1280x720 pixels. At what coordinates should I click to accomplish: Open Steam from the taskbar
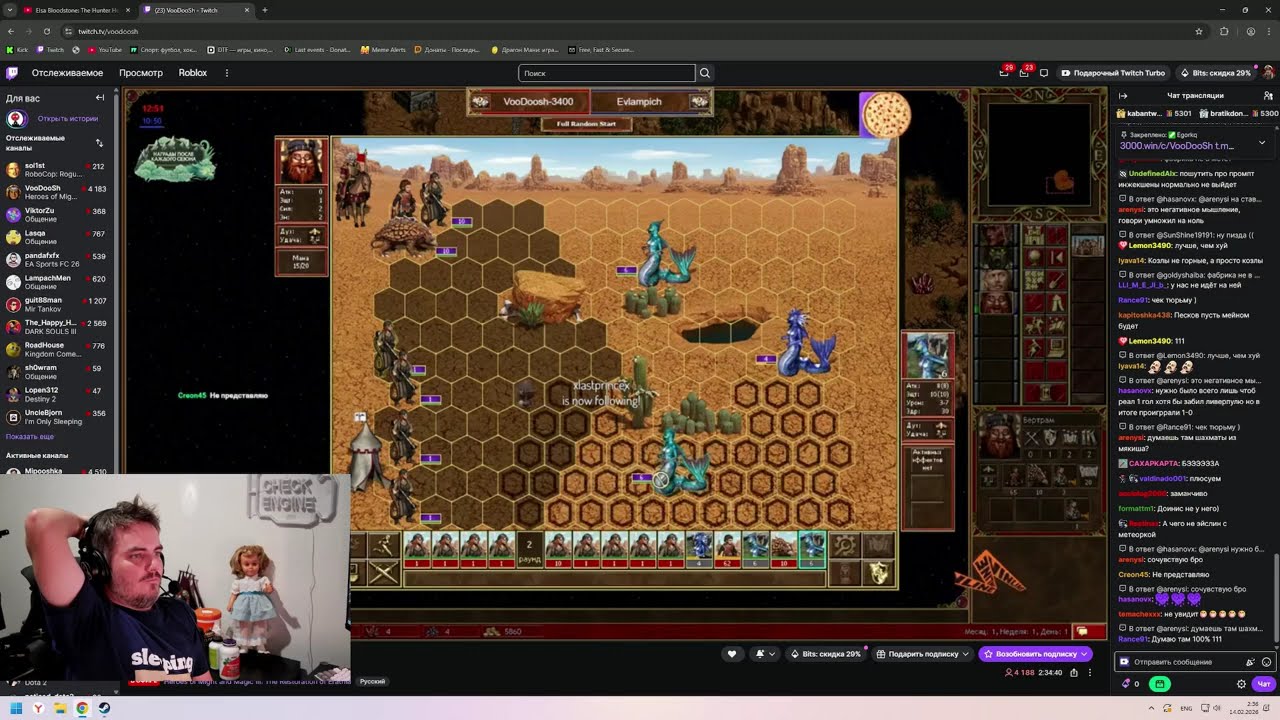(x=104, y=708)
